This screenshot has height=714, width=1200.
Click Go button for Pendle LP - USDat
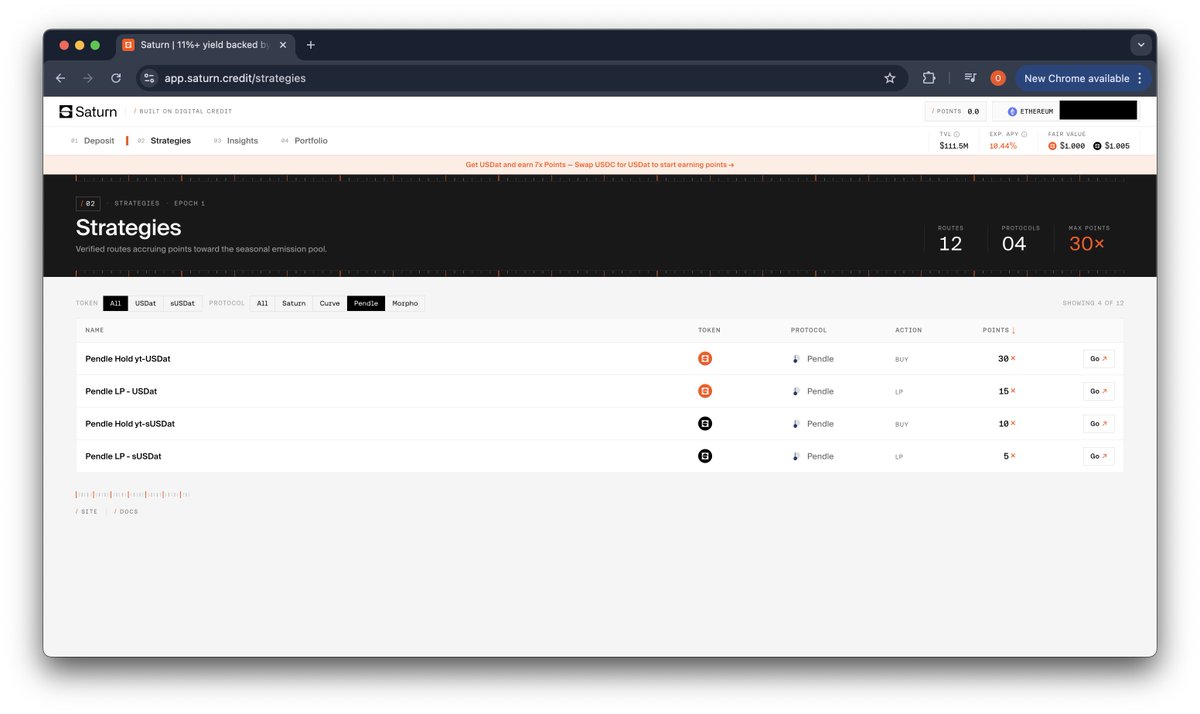1098,391
